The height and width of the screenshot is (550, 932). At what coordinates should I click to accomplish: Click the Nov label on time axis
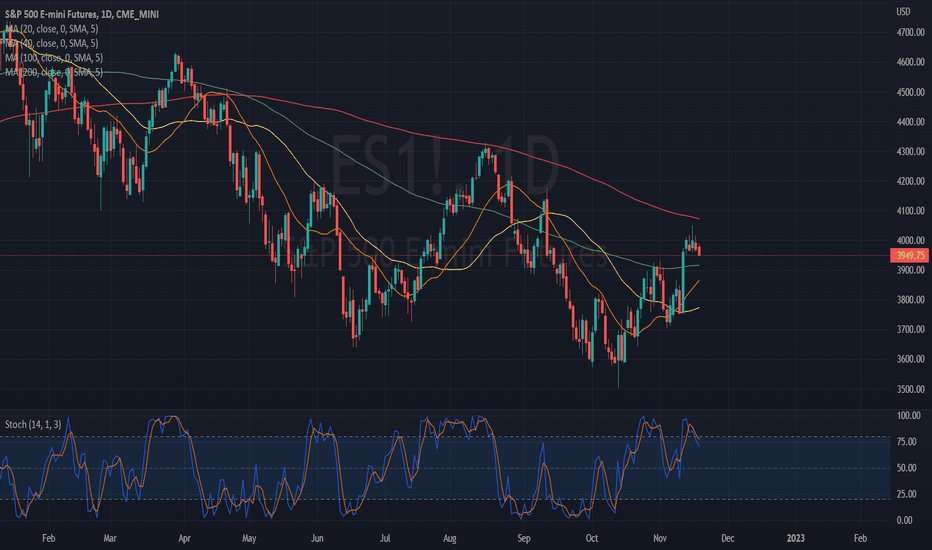click(x=660, y=538)
